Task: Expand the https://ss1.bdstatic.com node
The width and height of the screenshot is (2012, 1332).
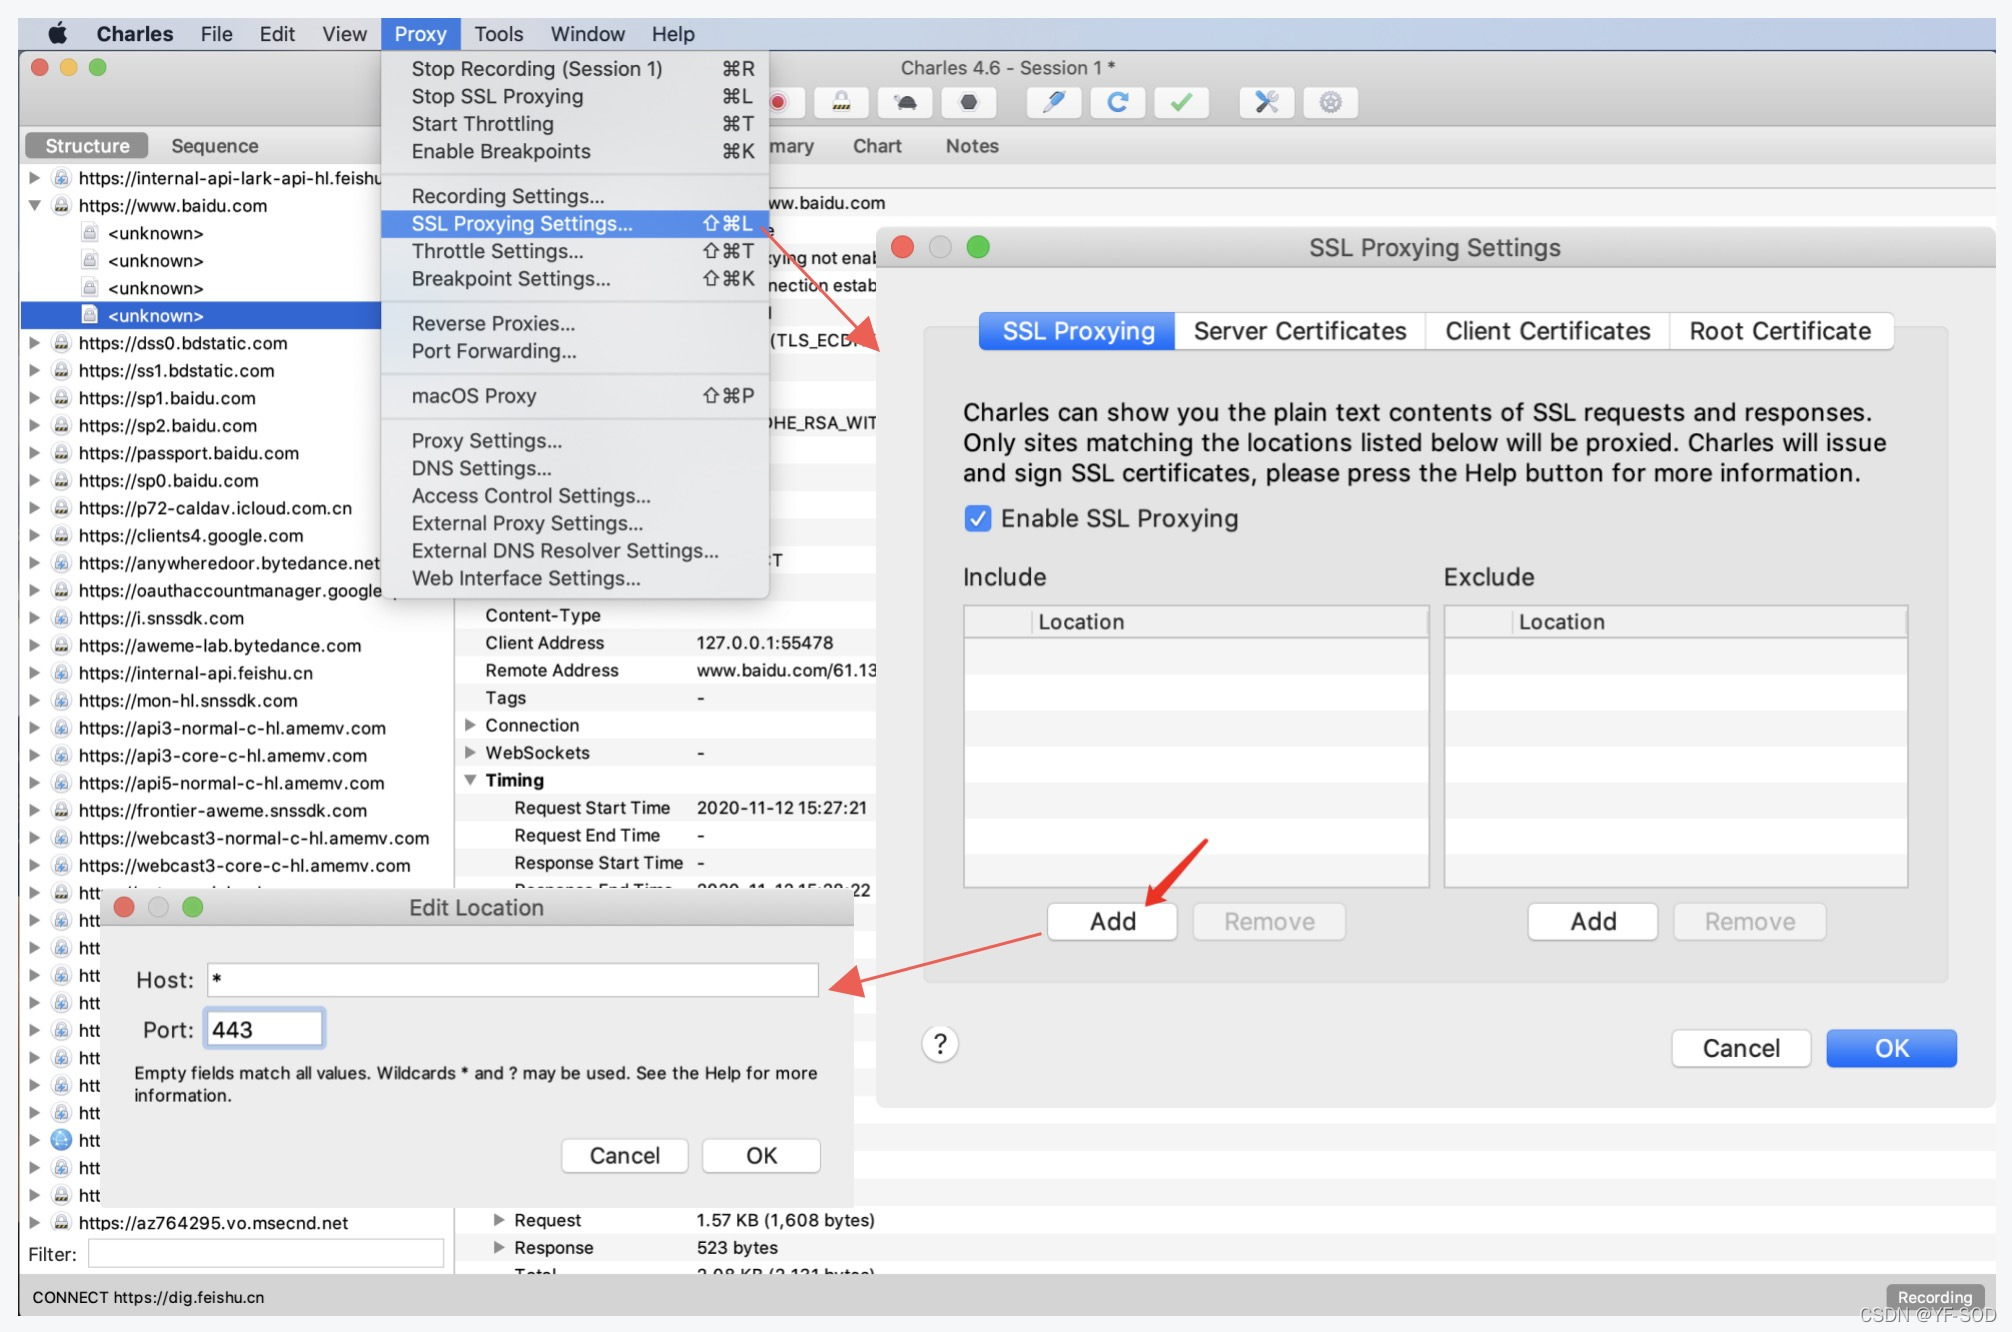Action: (35, 370)
